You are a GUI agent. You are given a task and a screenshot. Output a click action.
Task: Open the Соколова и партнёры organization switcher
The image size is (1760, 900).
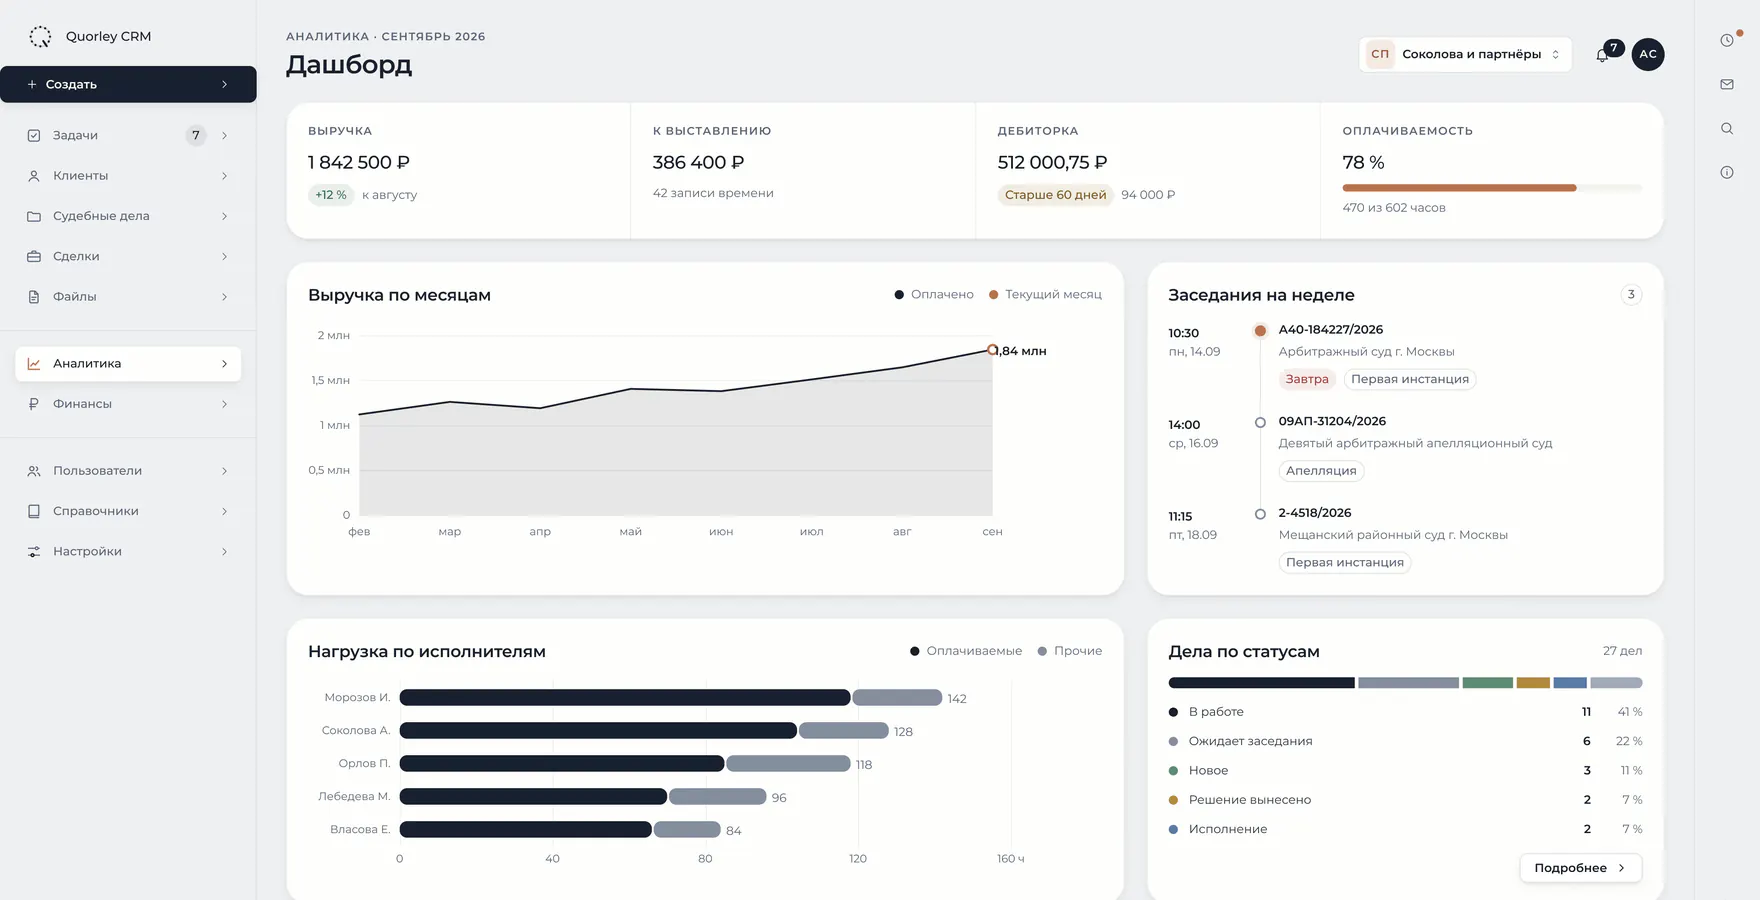pos(1465,54)
